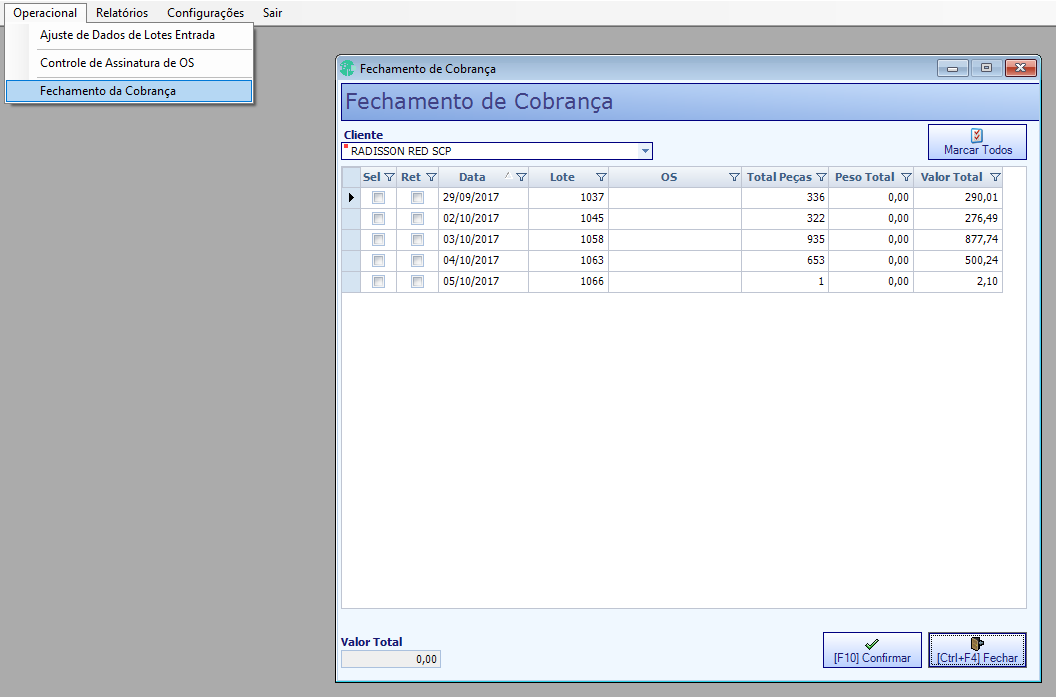Open the Data column filter icon

pyautogui.click(x=521, y=178)
